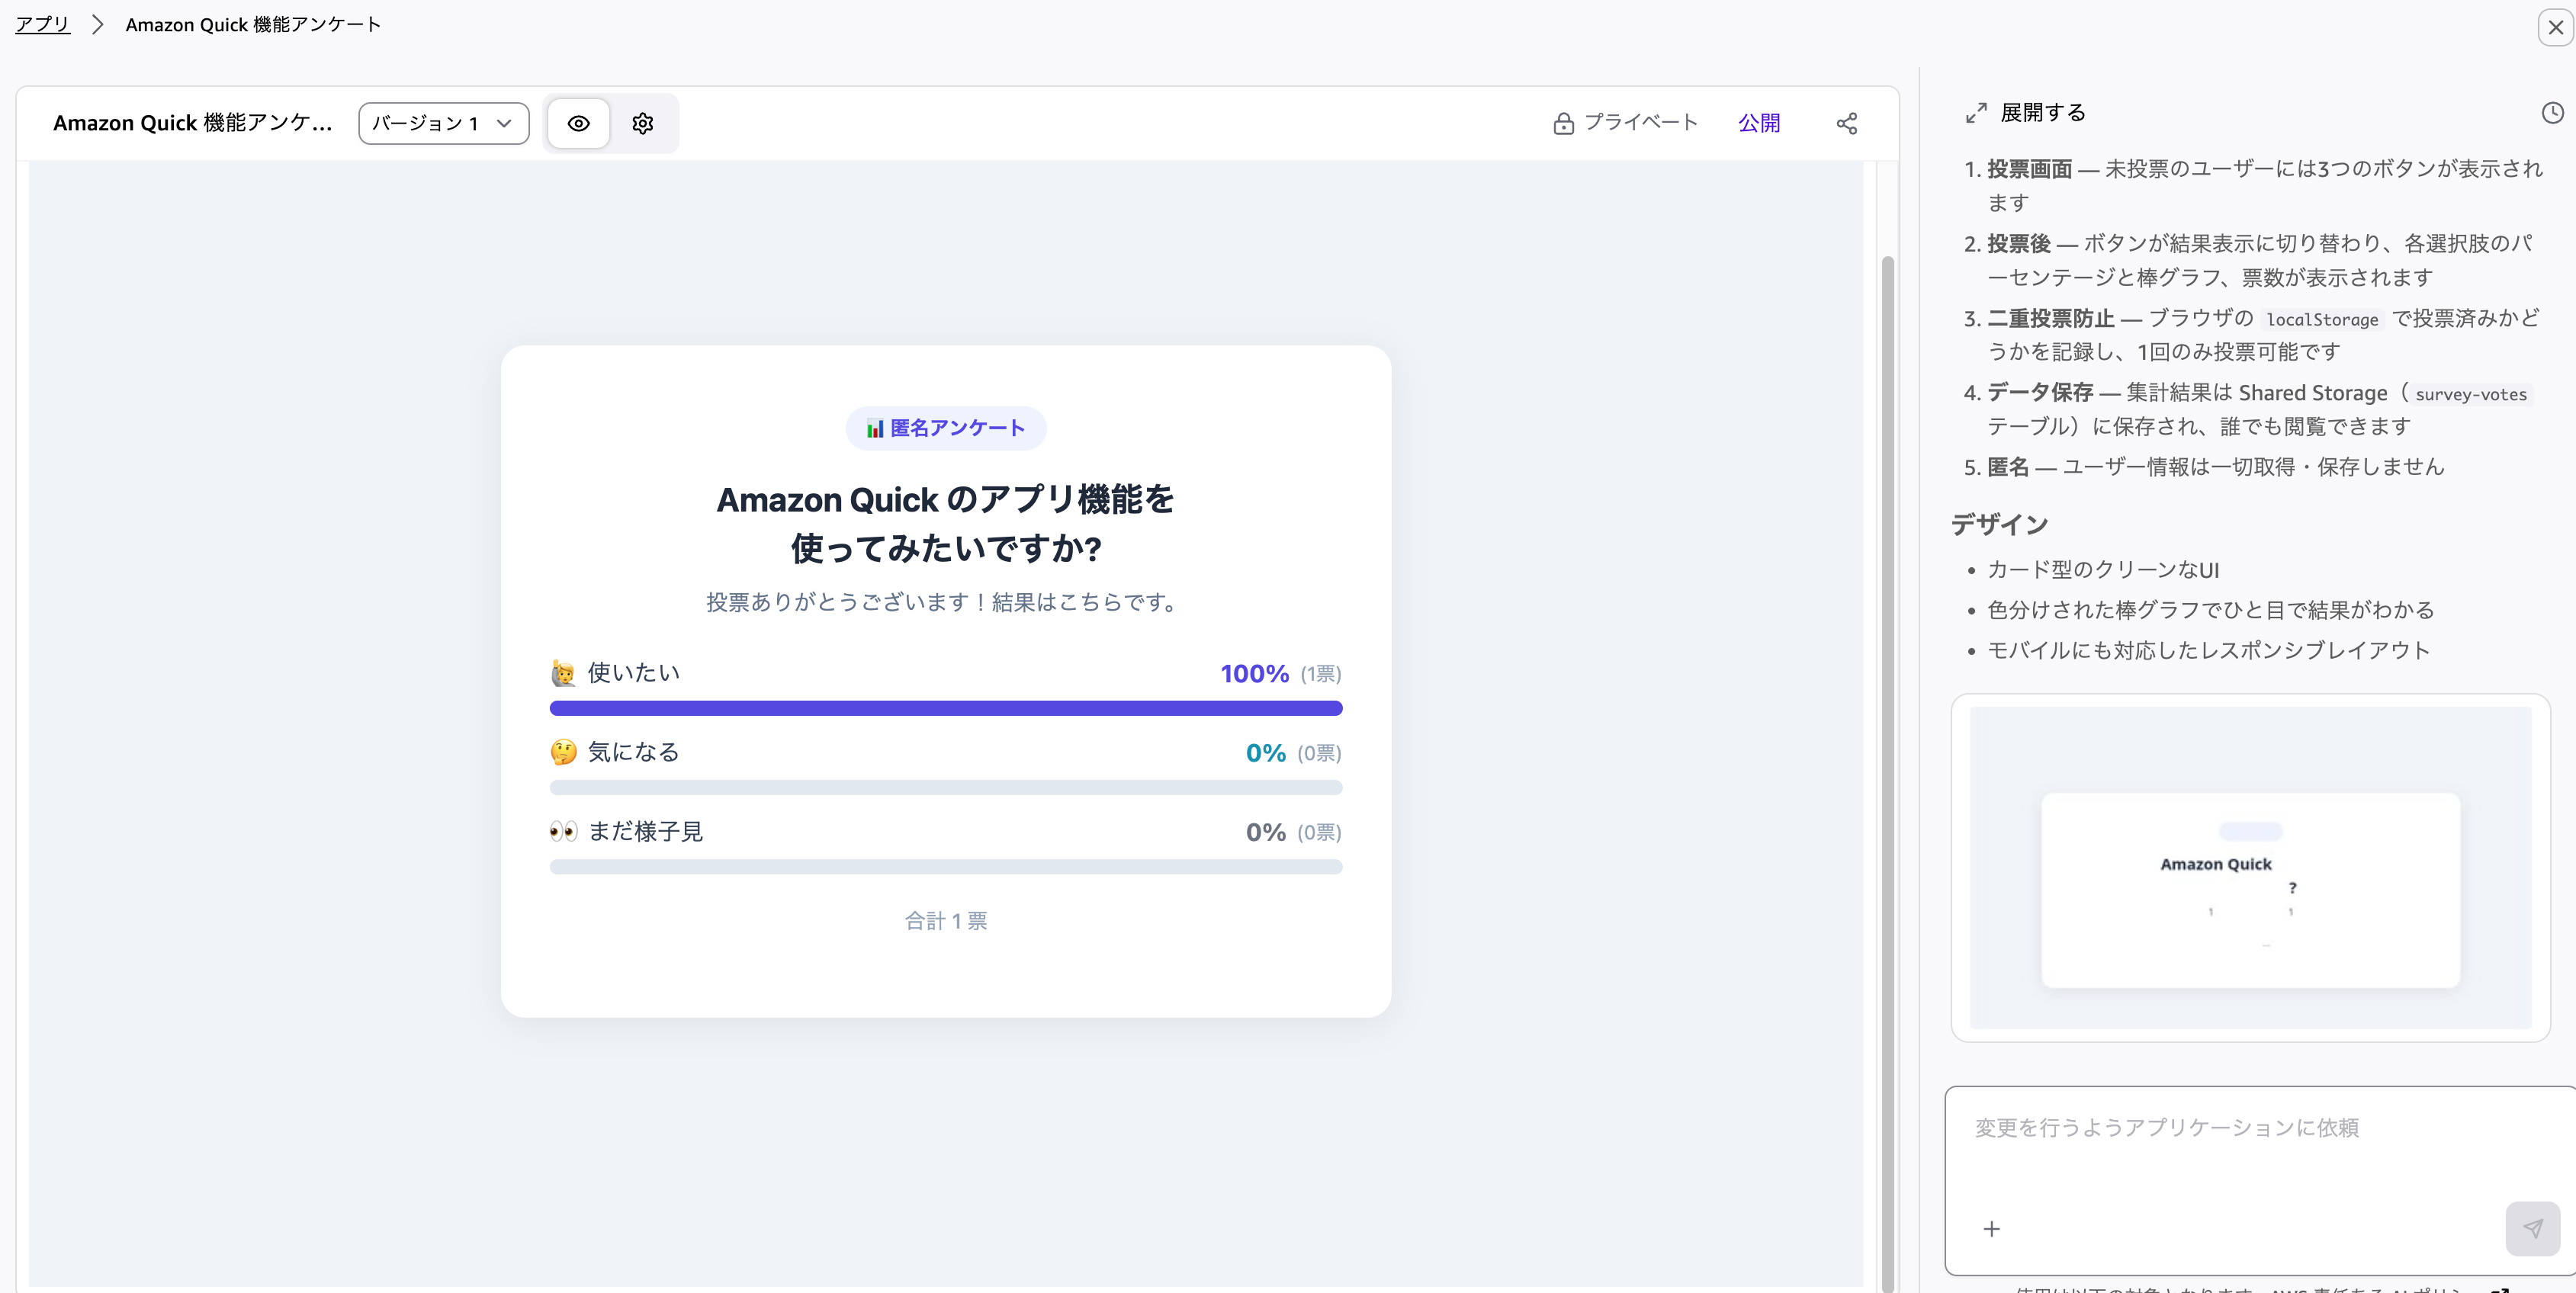Click the プライベート label
The width and height of the screenshot is (2576, 1293).
click(x=1641, y=122)
